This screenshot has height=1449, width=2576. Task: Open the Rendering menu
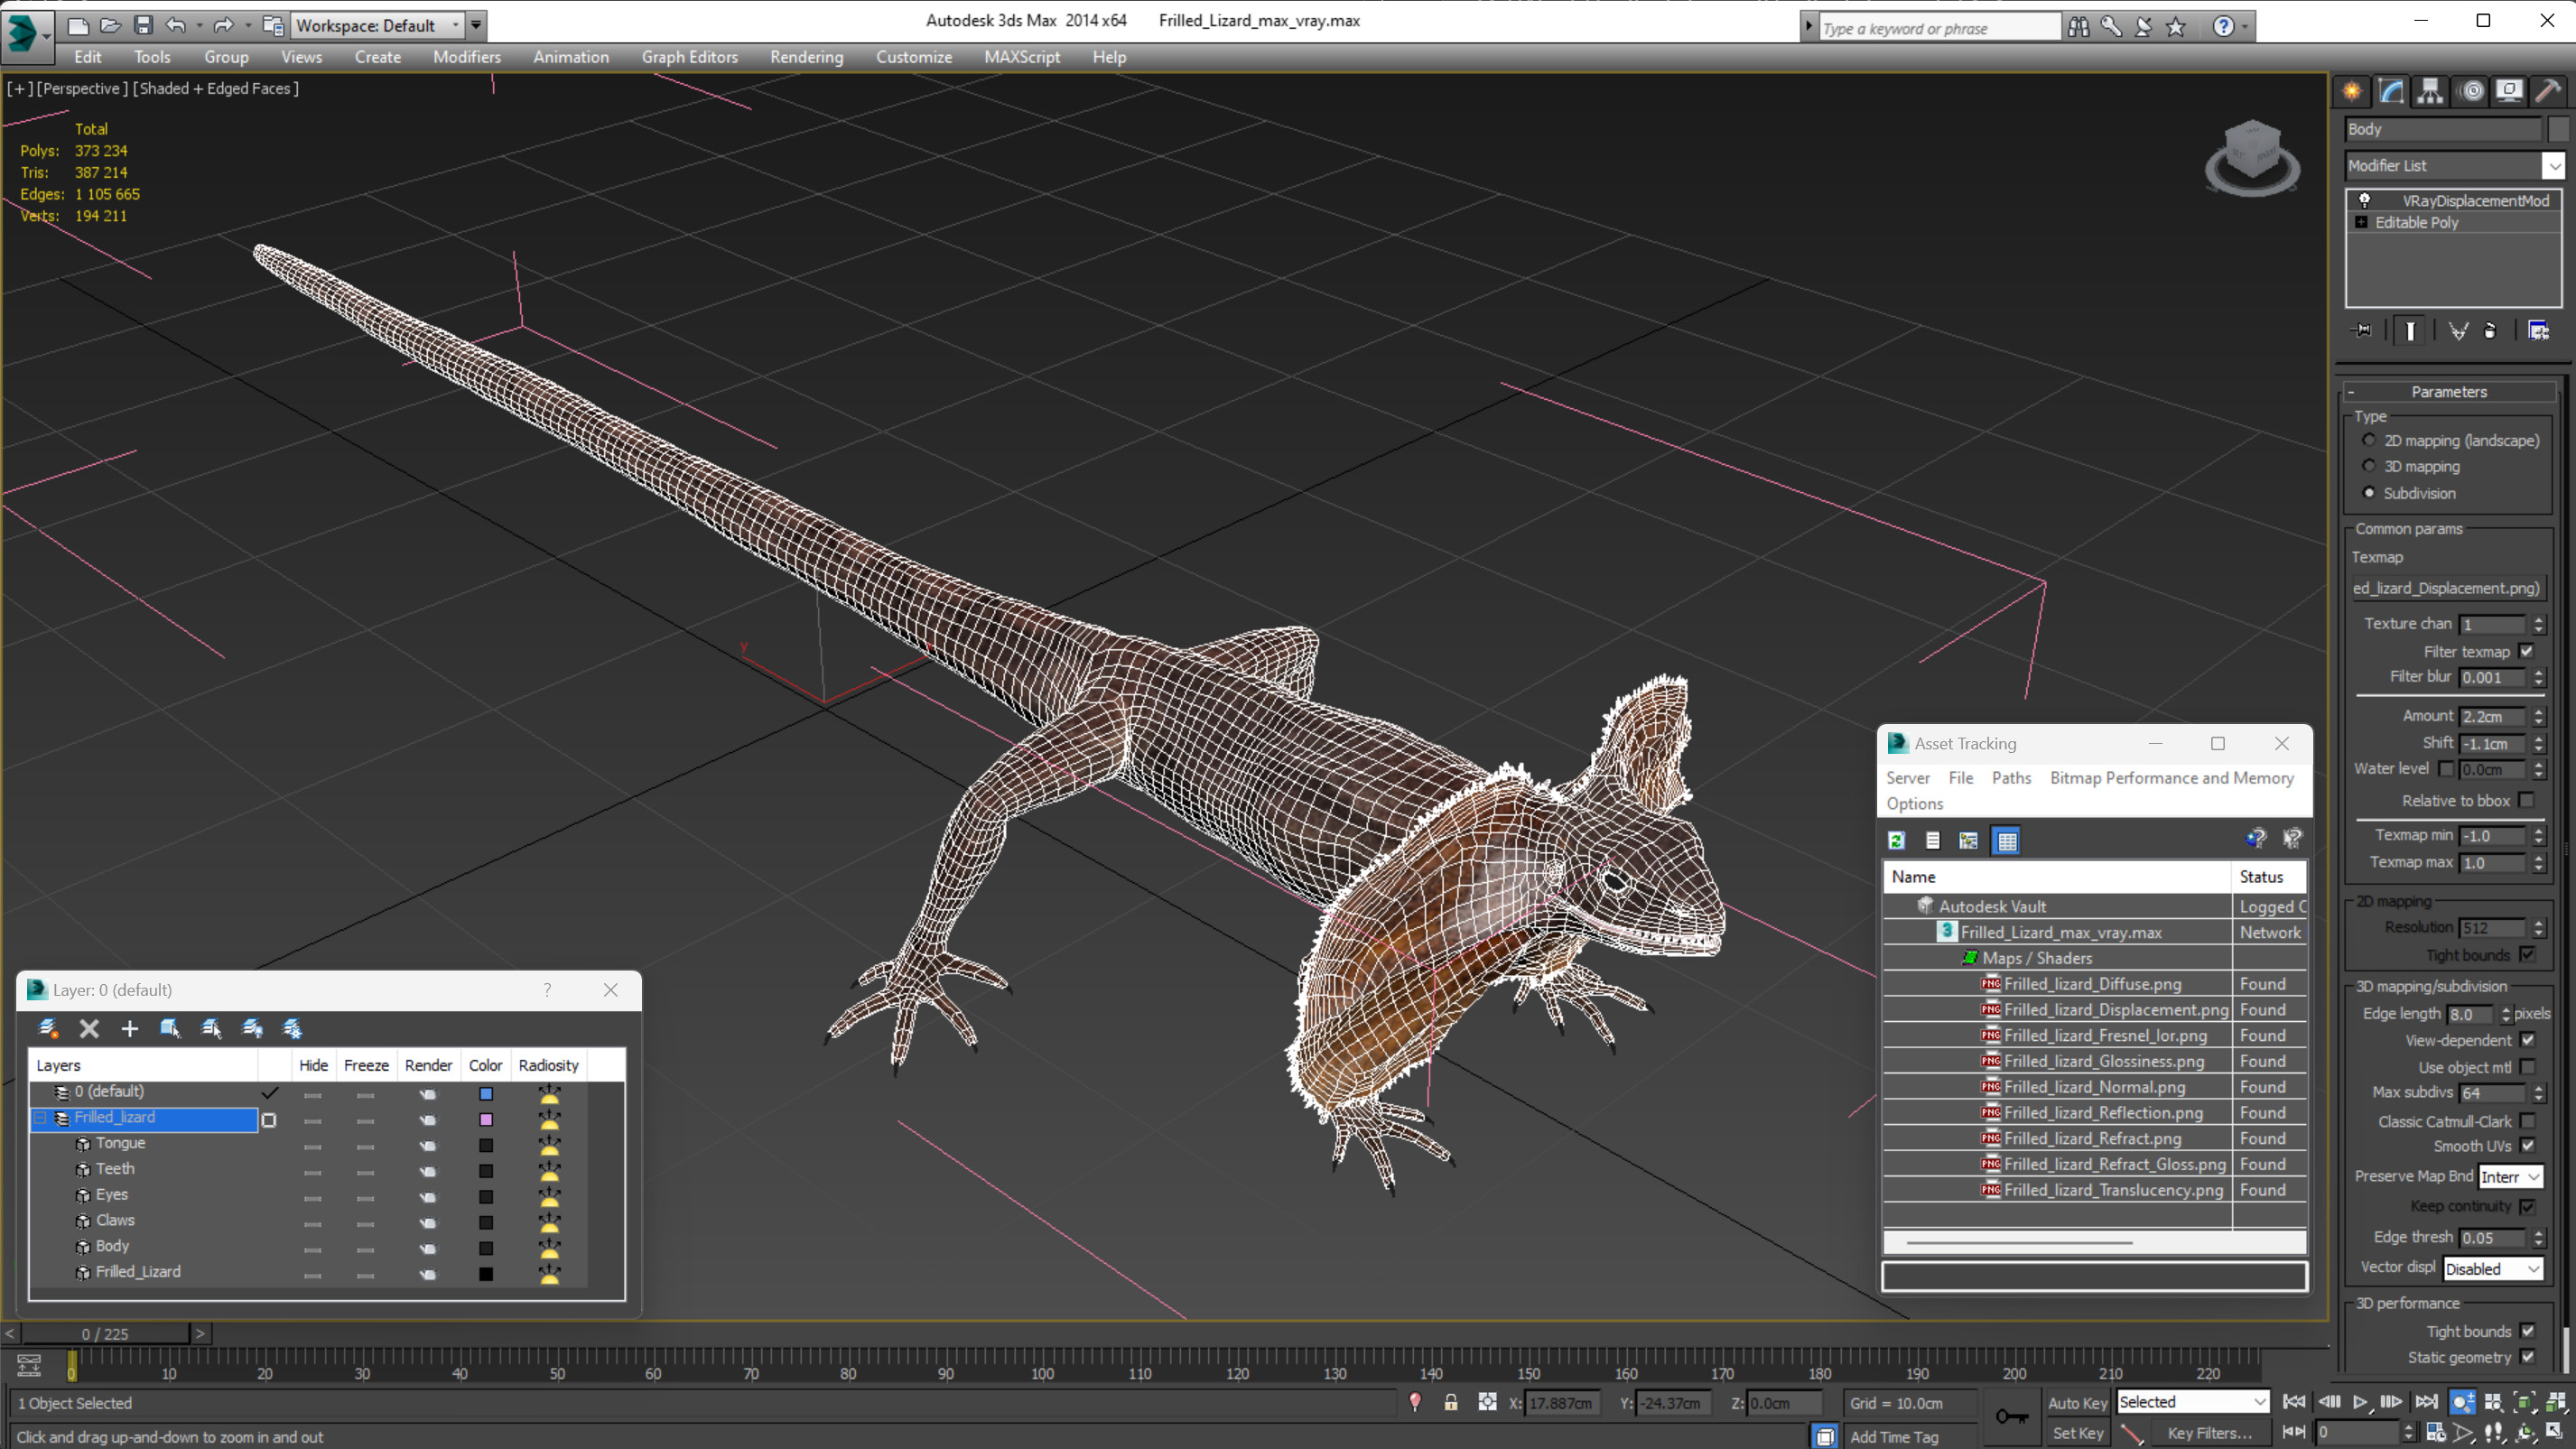click(806, 57)
